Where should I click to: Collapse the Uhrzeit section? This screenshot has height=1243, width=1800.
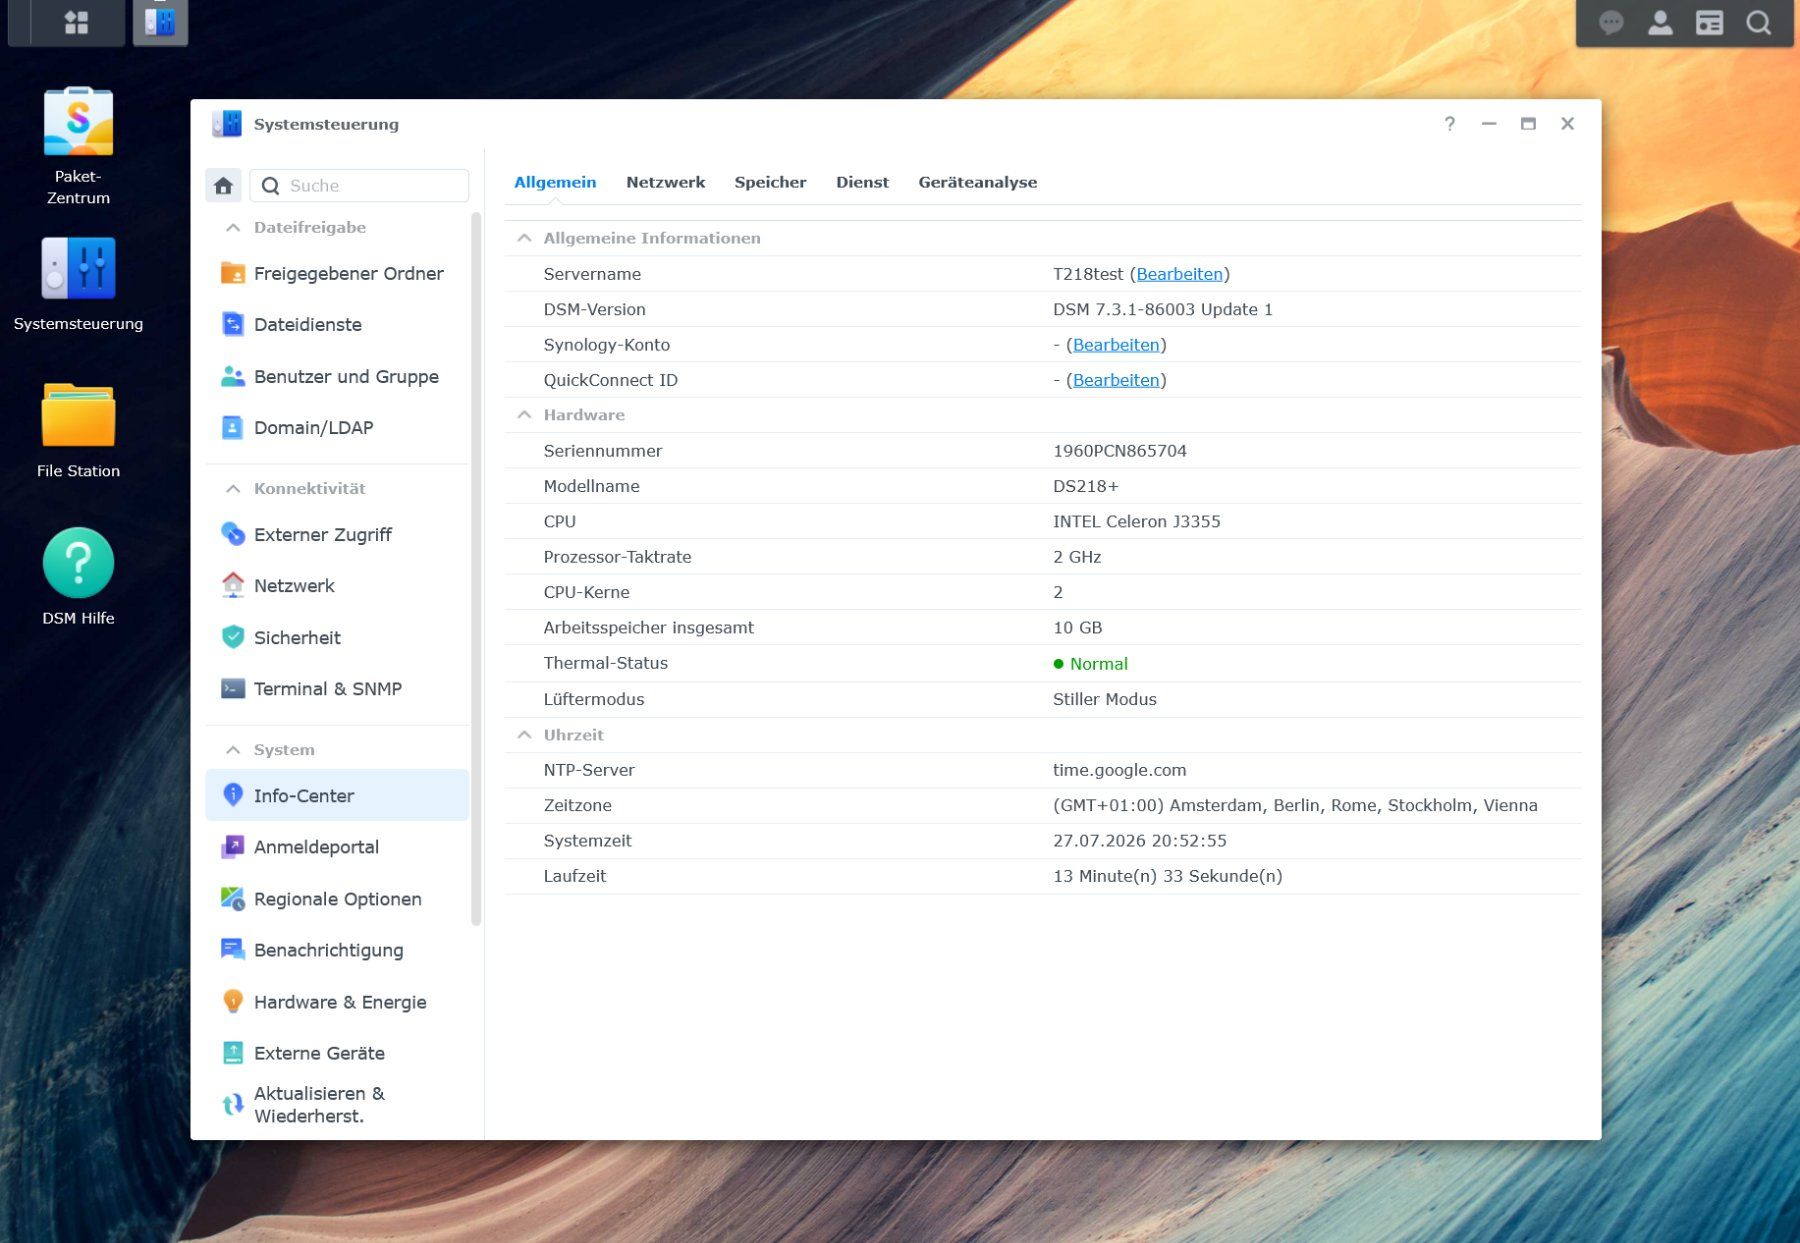524,735
